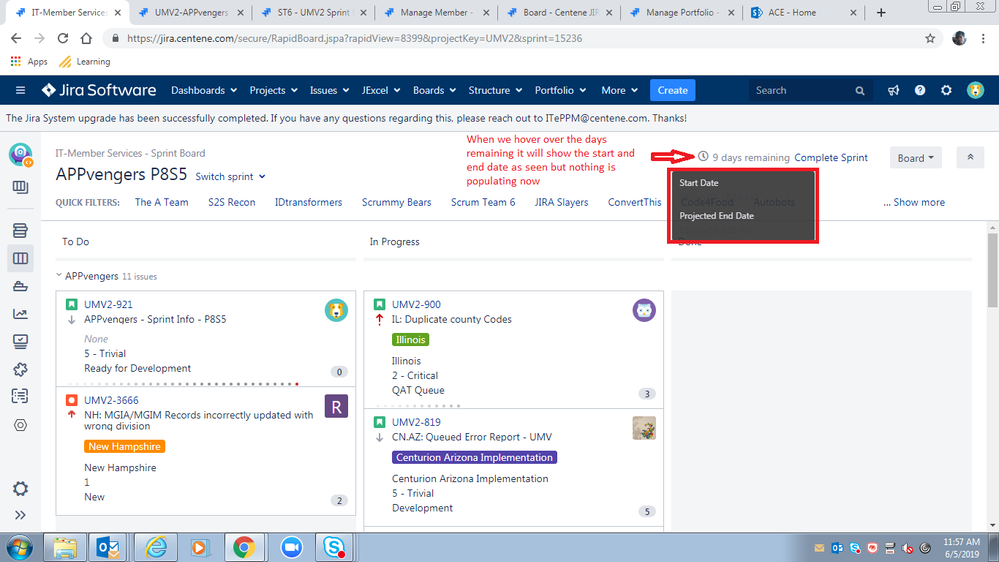Open the Releases ship icon in sidebar
Screen dimensions: 999x562
click(x=20, y=286)
